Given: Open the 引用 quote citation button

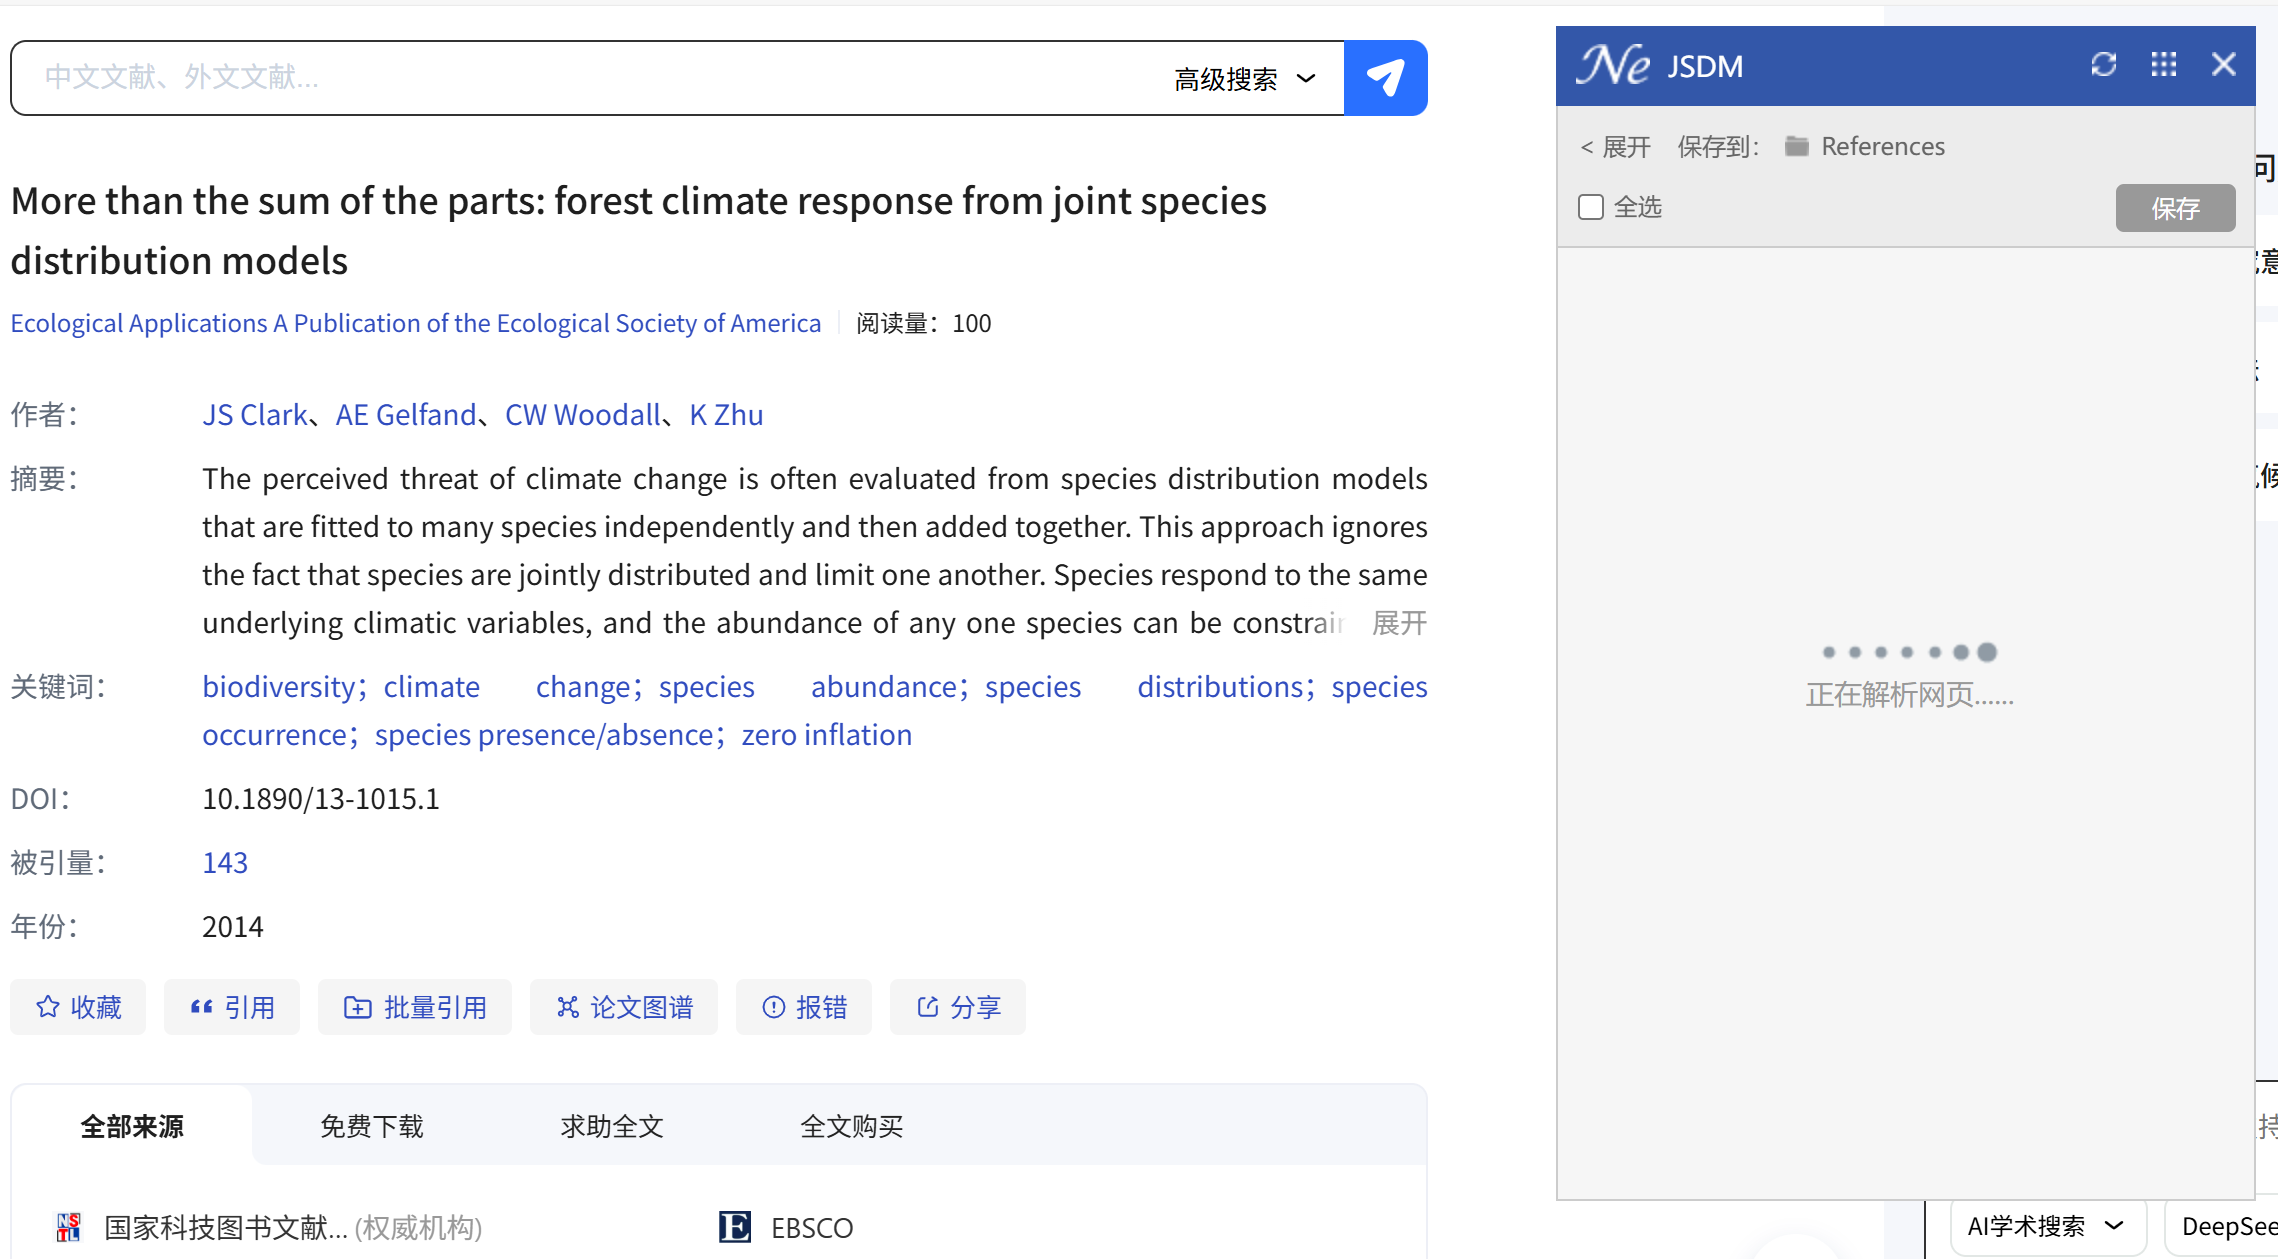Looking at the screenshot, I should [x=232, y=1007].
